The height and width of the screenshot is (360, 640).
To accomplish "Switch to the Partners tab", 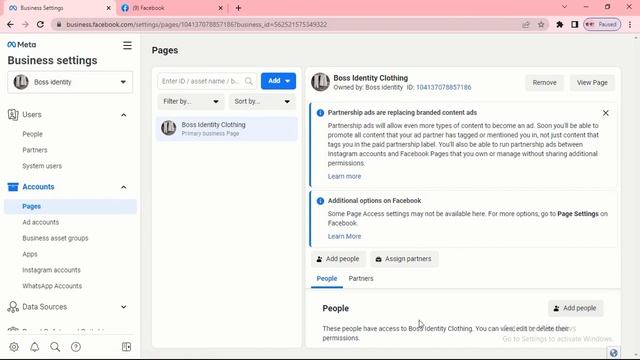I will [361, 278].
